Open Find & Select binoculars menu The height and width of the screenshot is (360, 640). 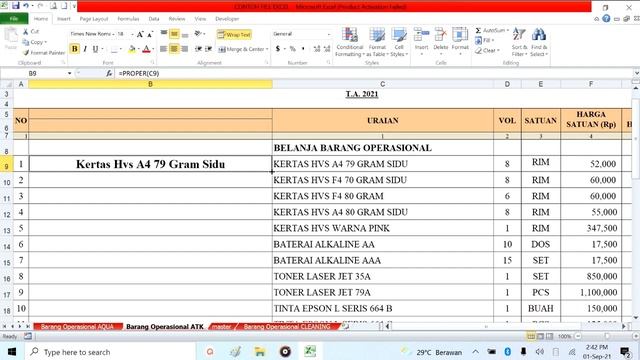[x=539, y=42]
